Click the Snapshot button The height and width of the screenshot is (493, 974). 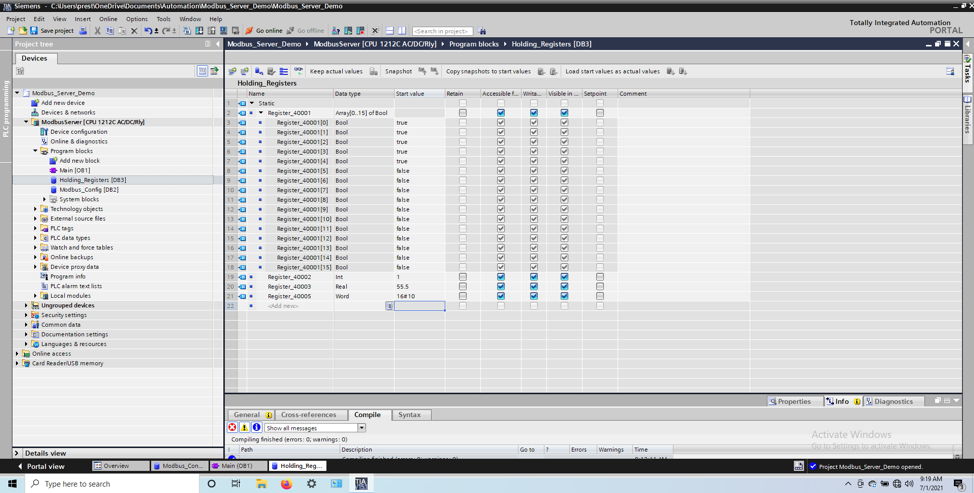point(398,71)
